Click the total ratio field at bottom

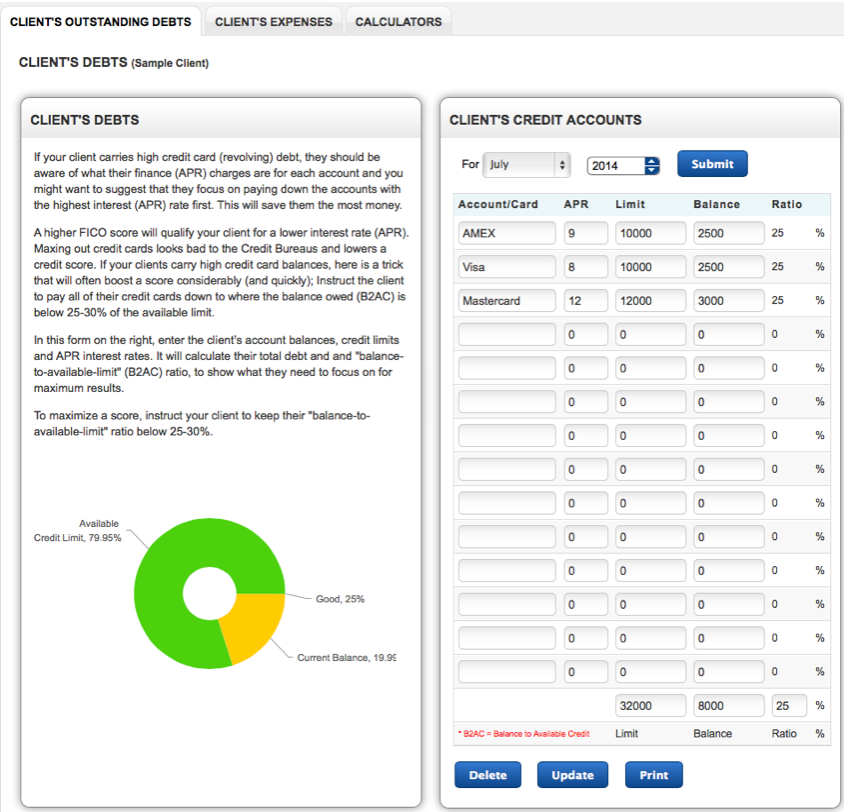tap(788, 705)
